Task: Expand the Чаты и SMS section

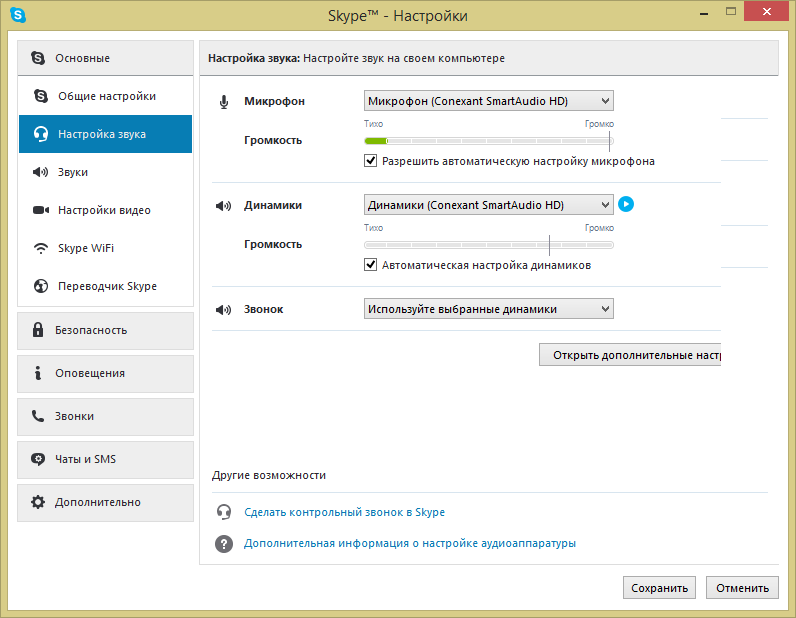Action: (x=106, y=459)
